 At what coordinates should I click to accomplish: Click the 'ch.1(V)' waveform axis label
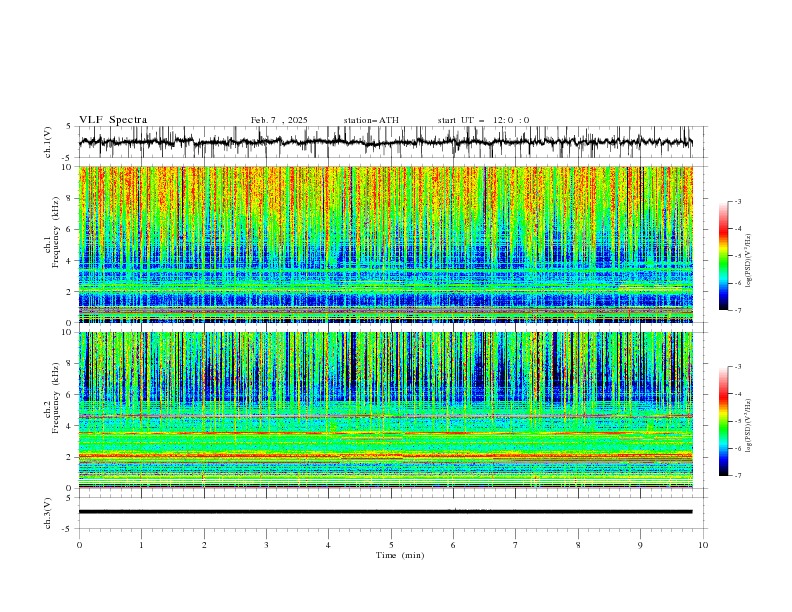[48, 142]
